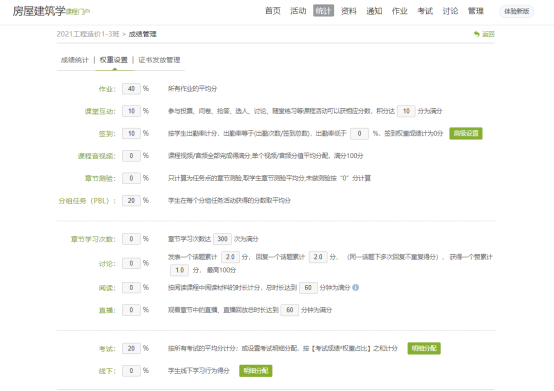Switch to the 成绩统计 tab
Screen dimensions: 554x391
(75, 60)
